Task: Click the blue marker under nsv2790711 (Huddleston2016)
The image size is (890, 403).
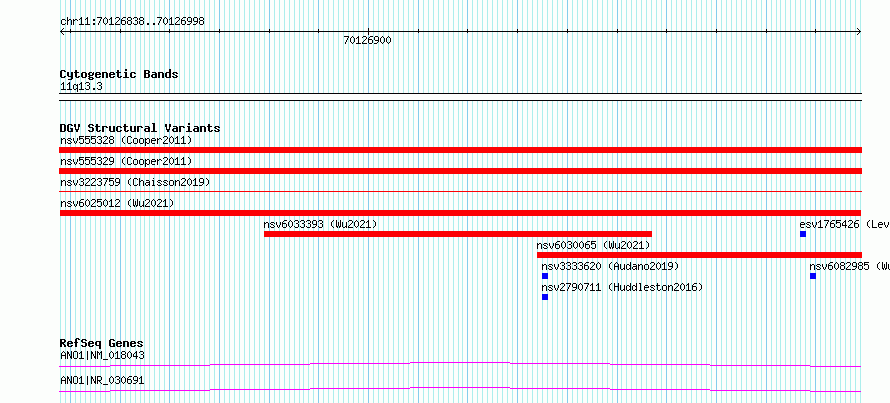Action: (545, 297)
